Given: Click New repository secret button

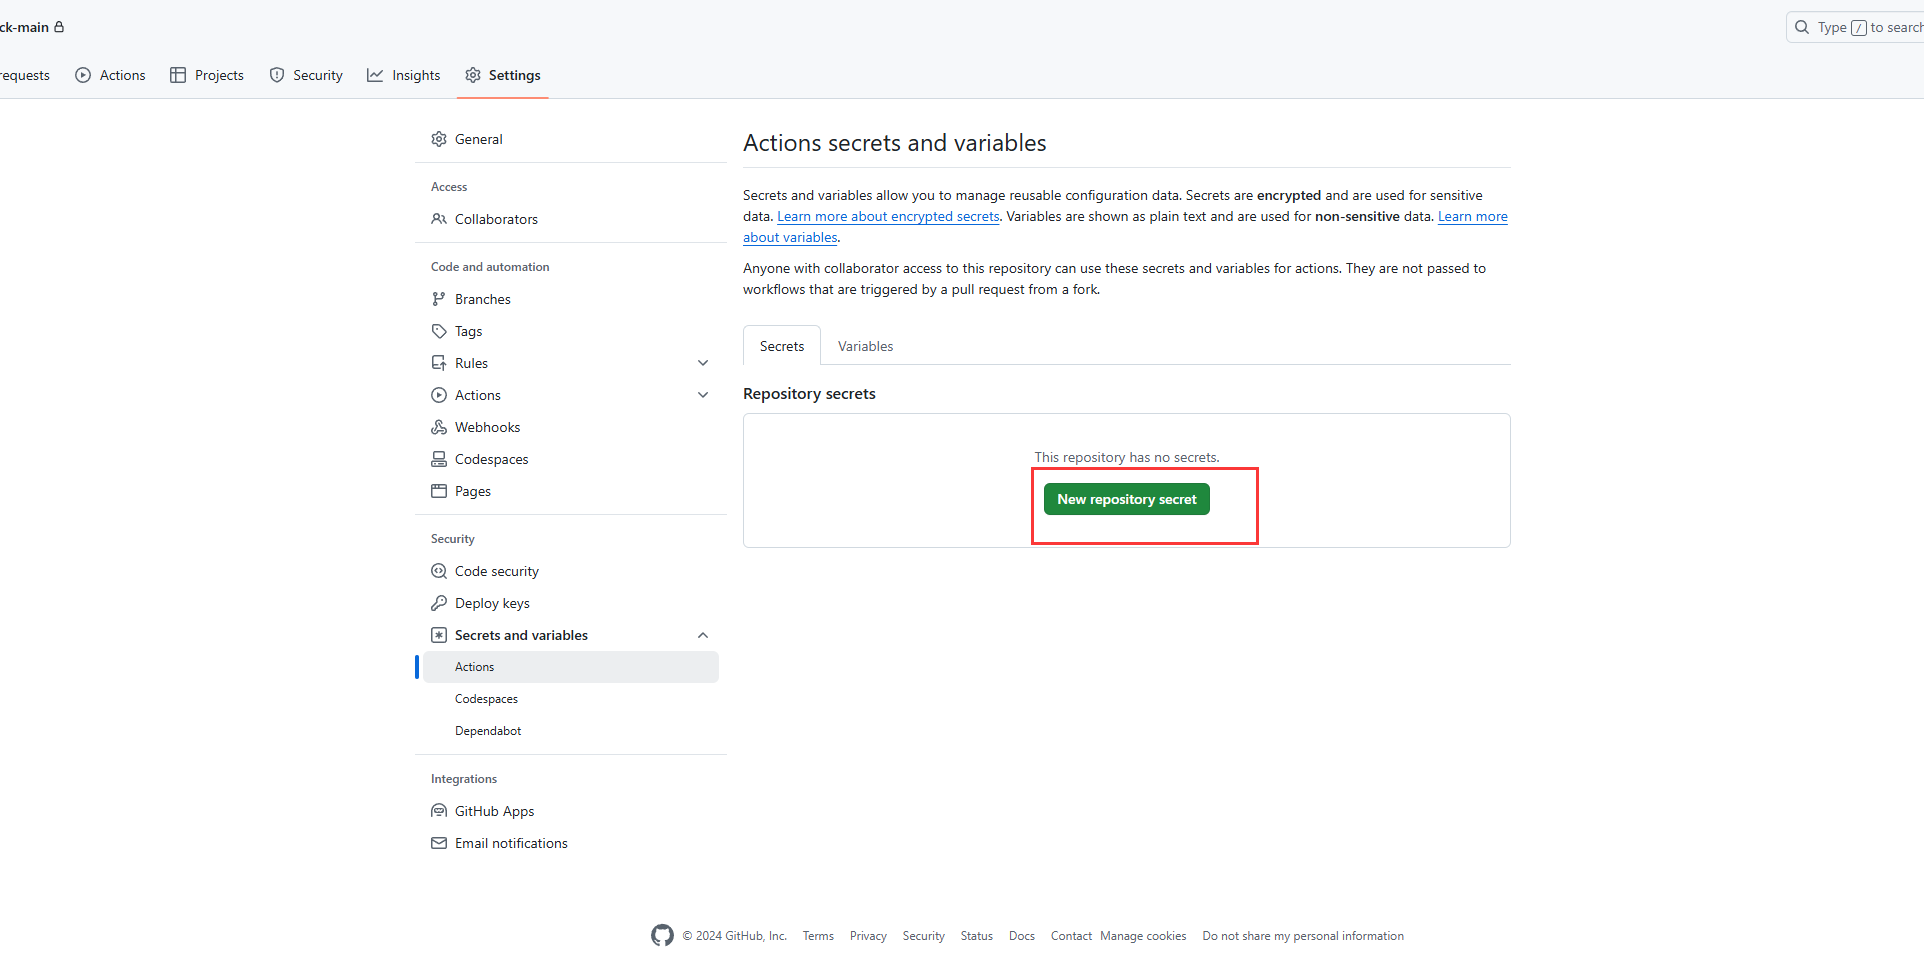Looking at the screenshot, I should click(x=1126, y=499).
